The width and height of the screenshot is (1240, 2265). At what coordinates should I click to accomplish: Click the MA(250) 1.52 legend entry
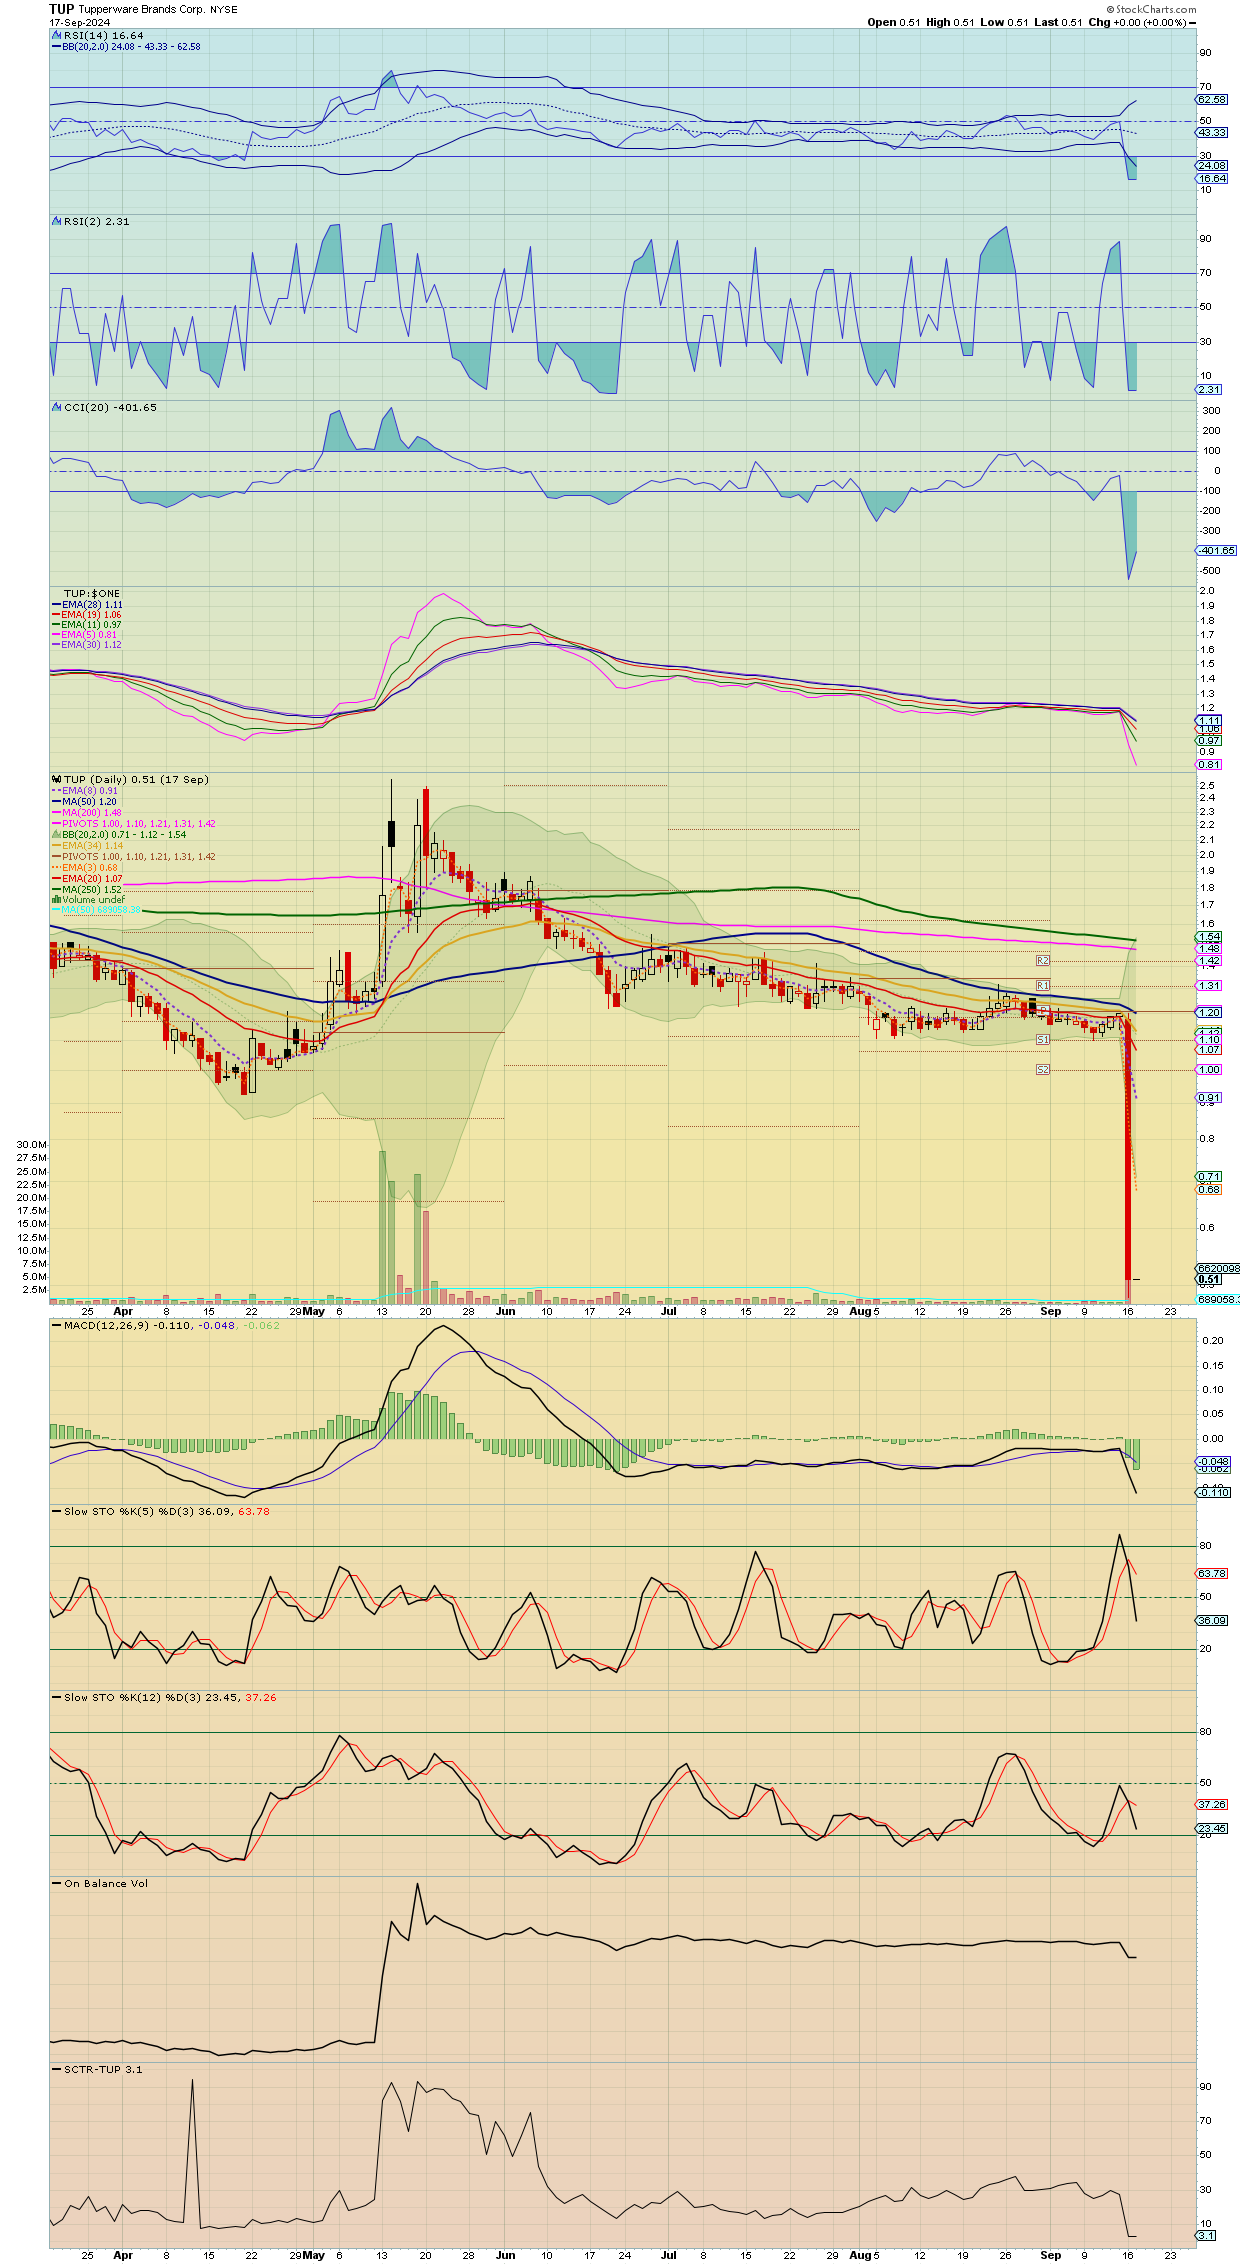coord(87,889)
